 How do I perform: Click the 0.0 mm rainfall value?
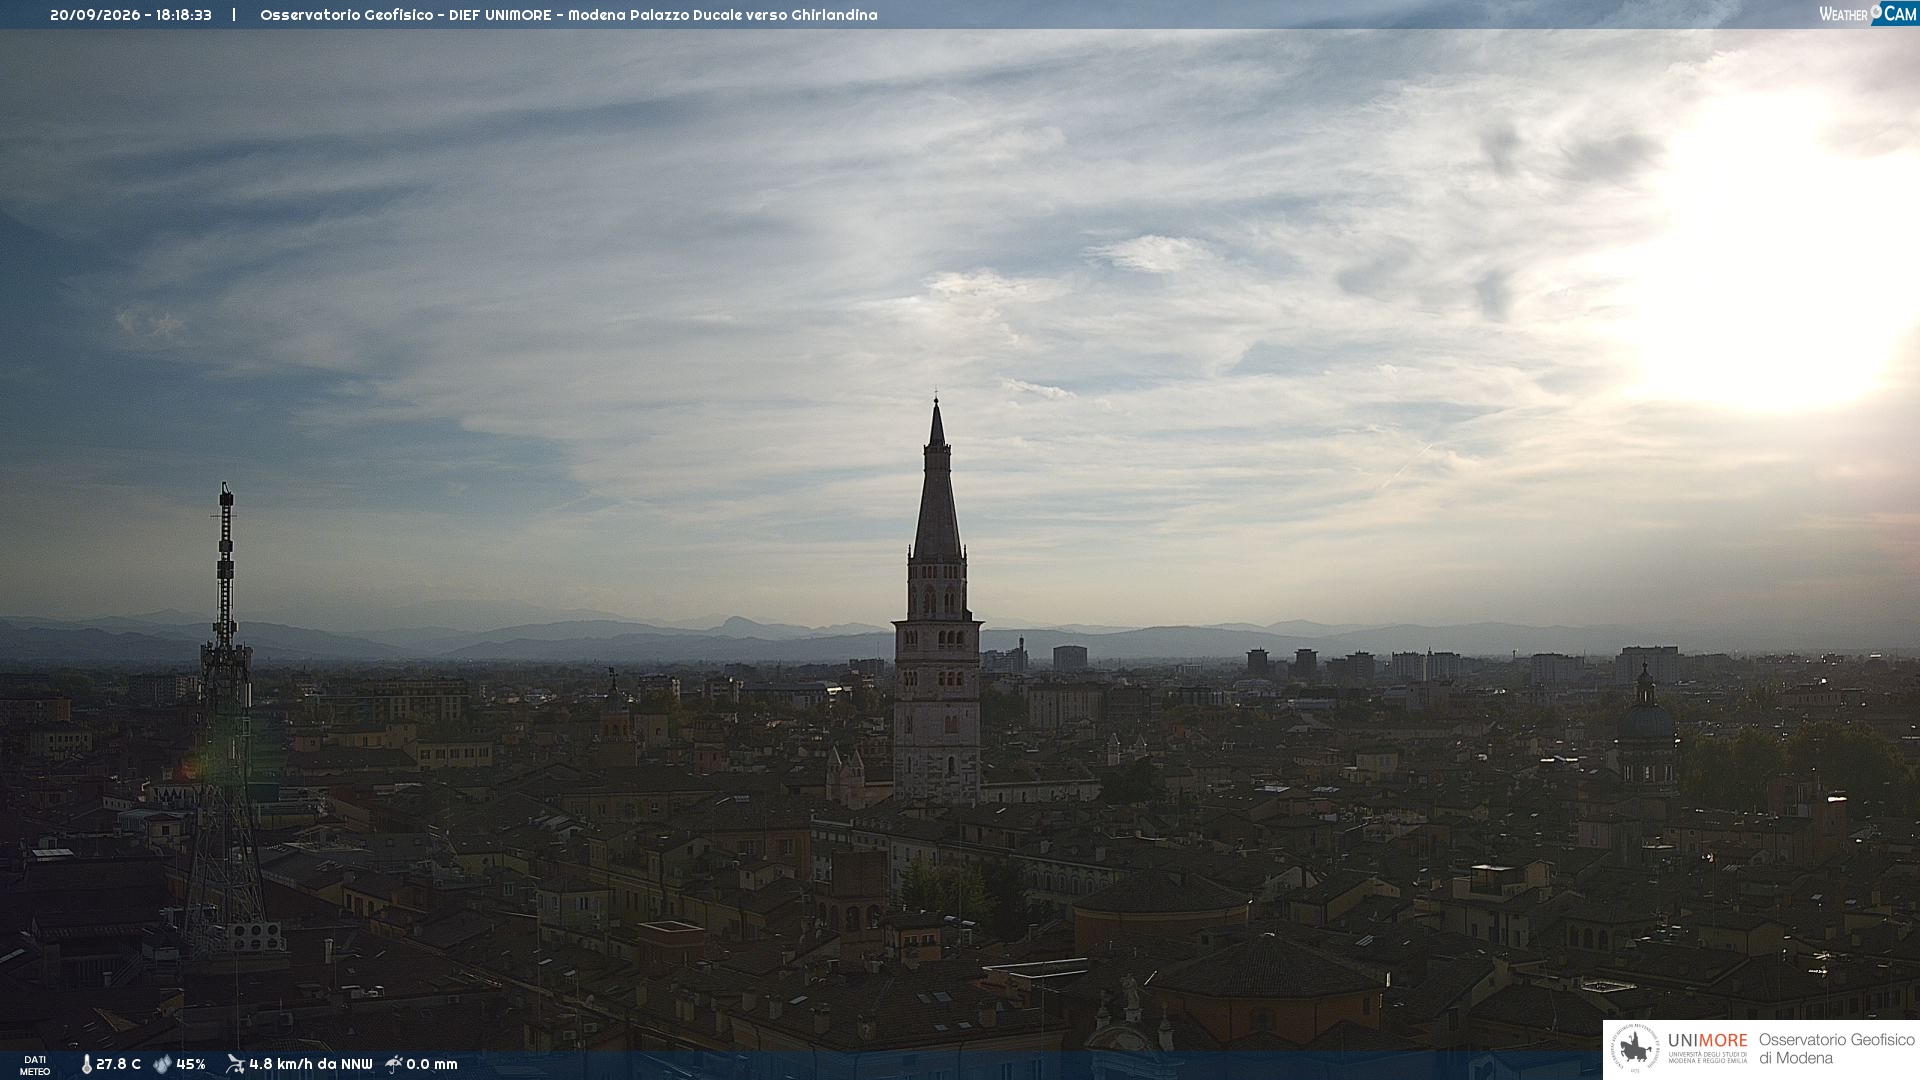[432, 1065]
